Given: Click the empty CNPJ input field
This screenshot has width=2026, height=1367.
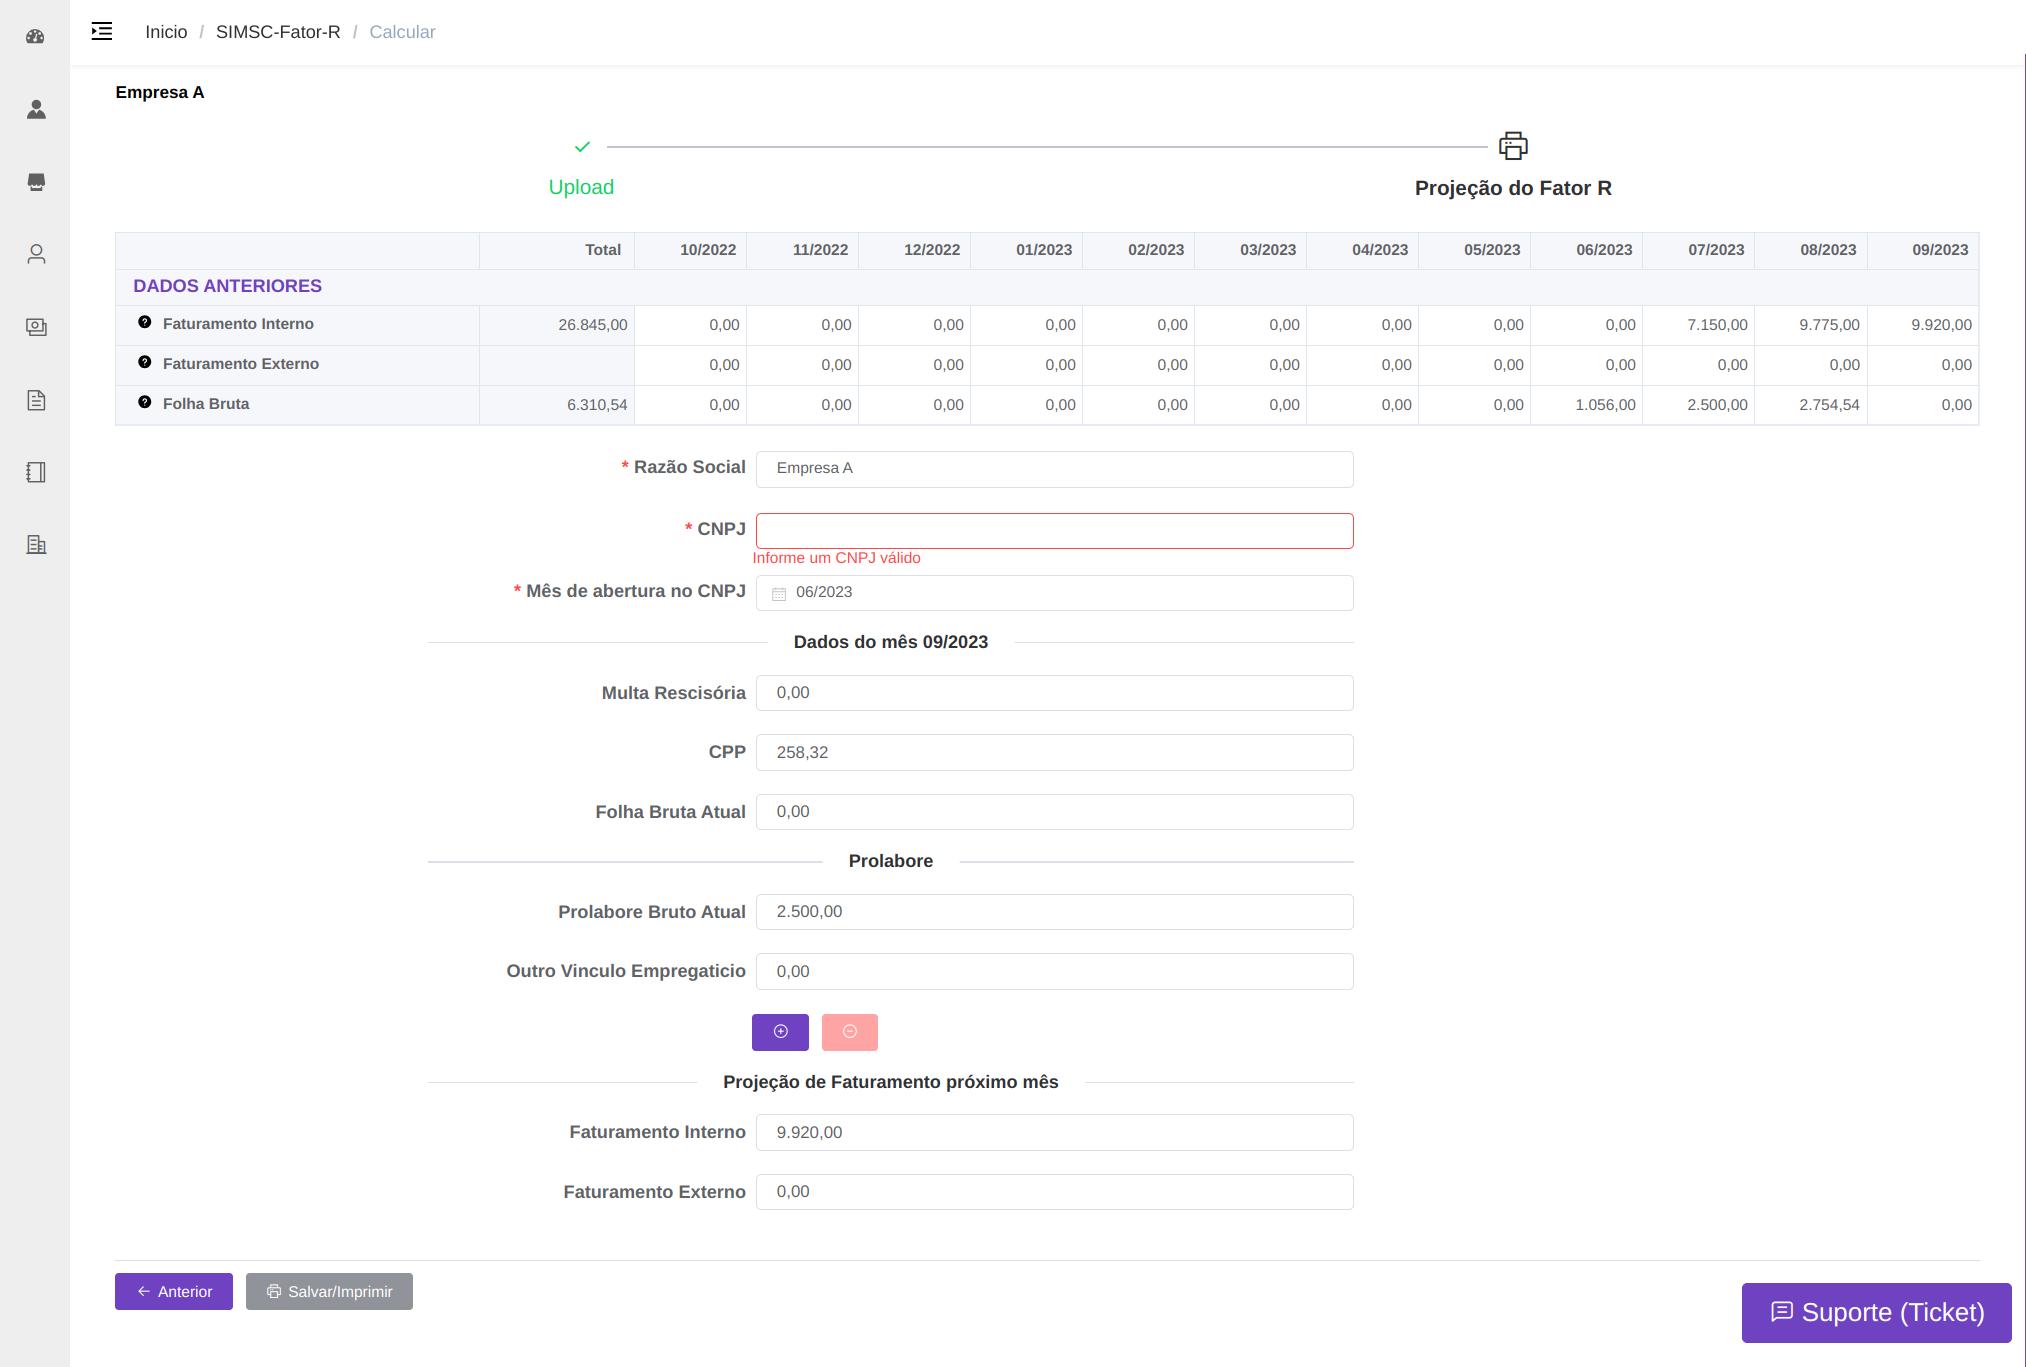Looking at the screenshot, I should (x=1054, y=531).
